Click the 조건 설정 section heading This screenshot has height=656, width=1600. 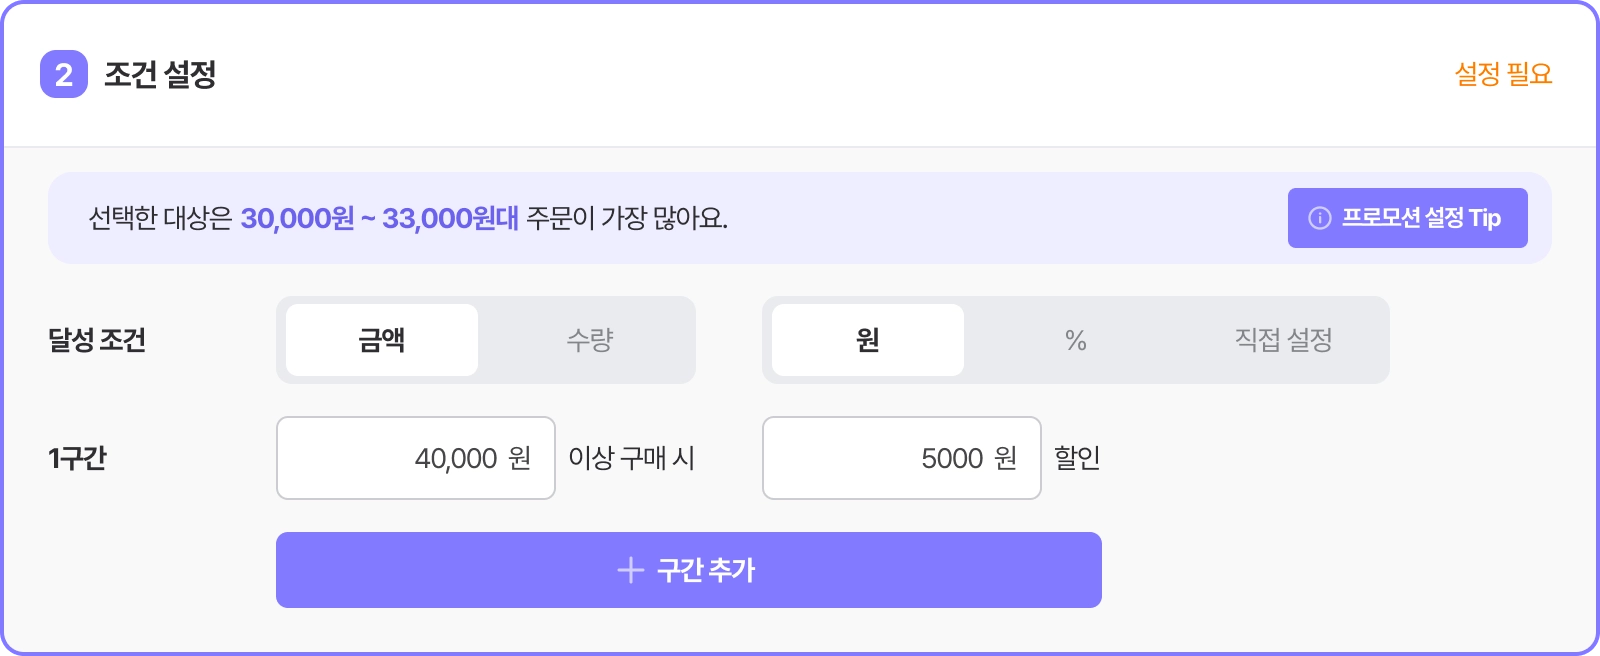pyautogui.click(x=160, y=74)
